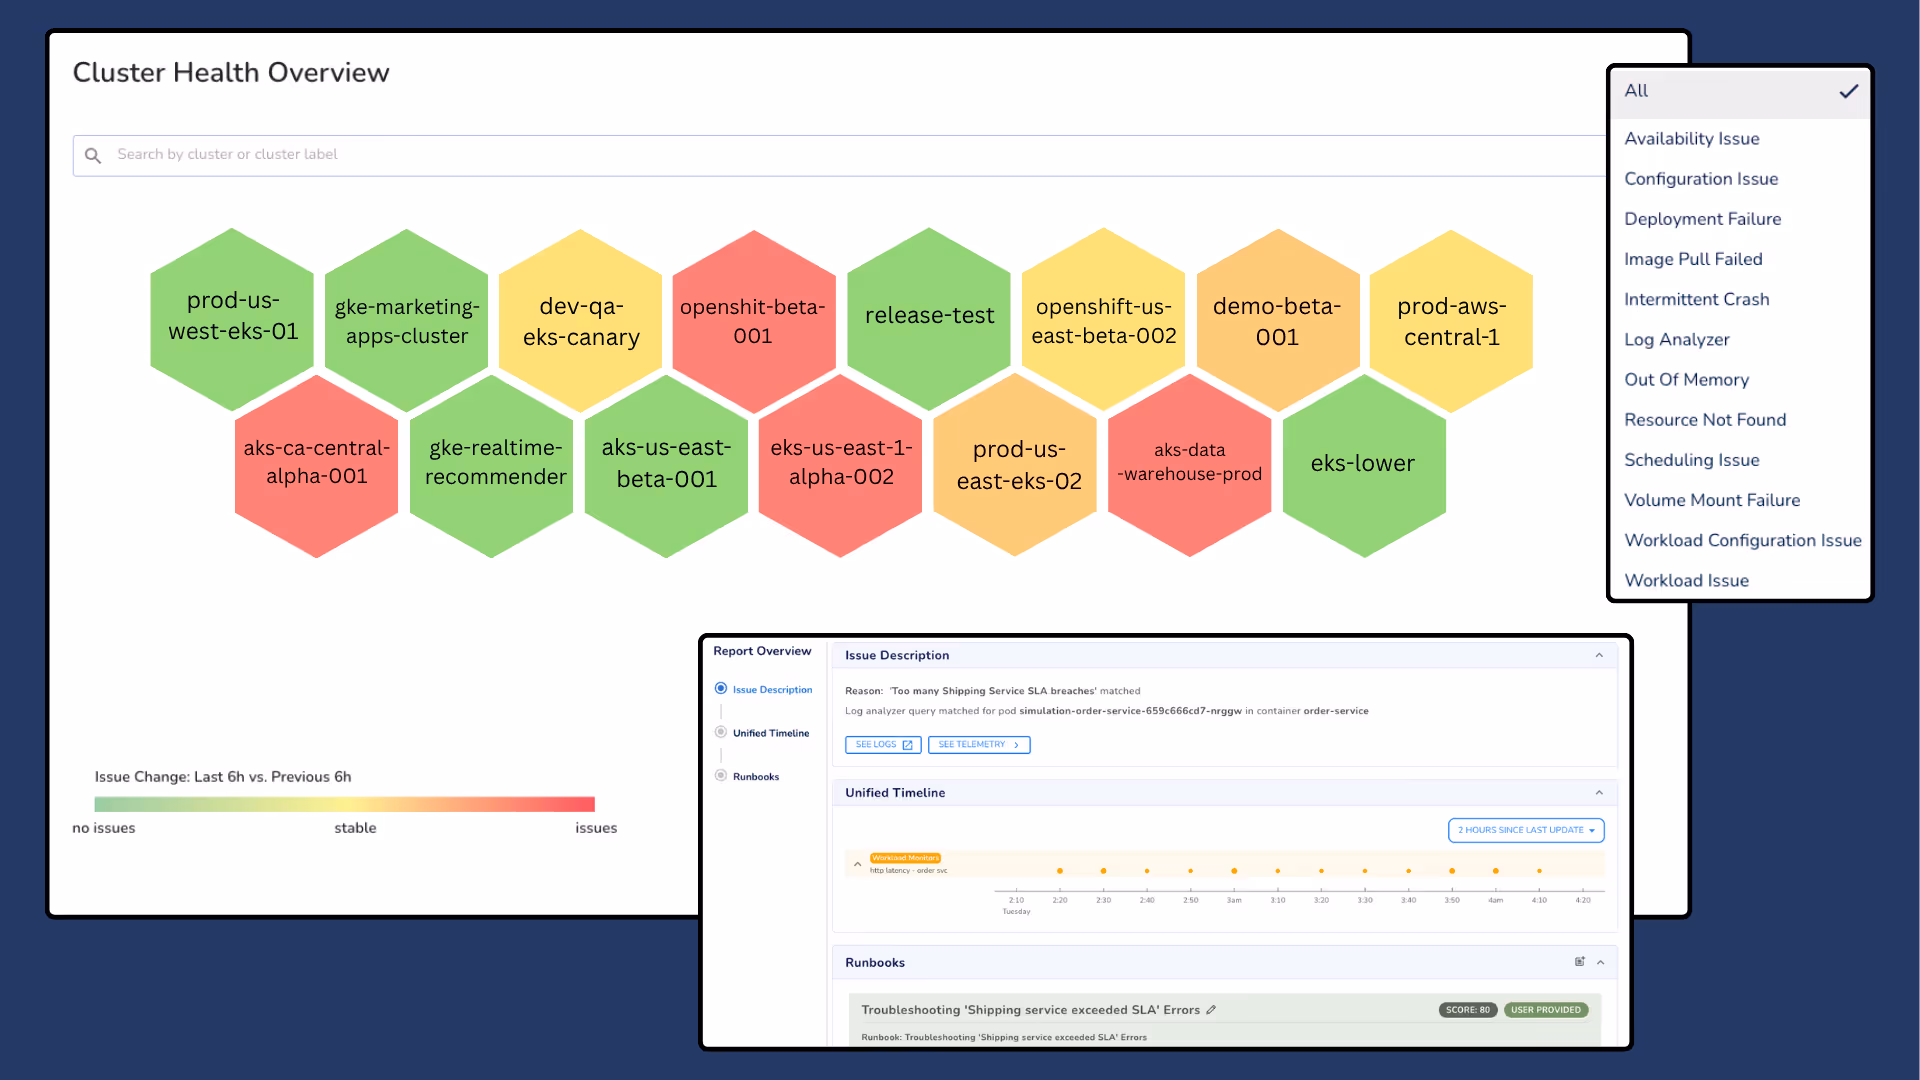Open the openshit-beta-001 red hexagon
This screenshot has height=1080, width=1920.
pyautogui.click(x=754, y=320)
